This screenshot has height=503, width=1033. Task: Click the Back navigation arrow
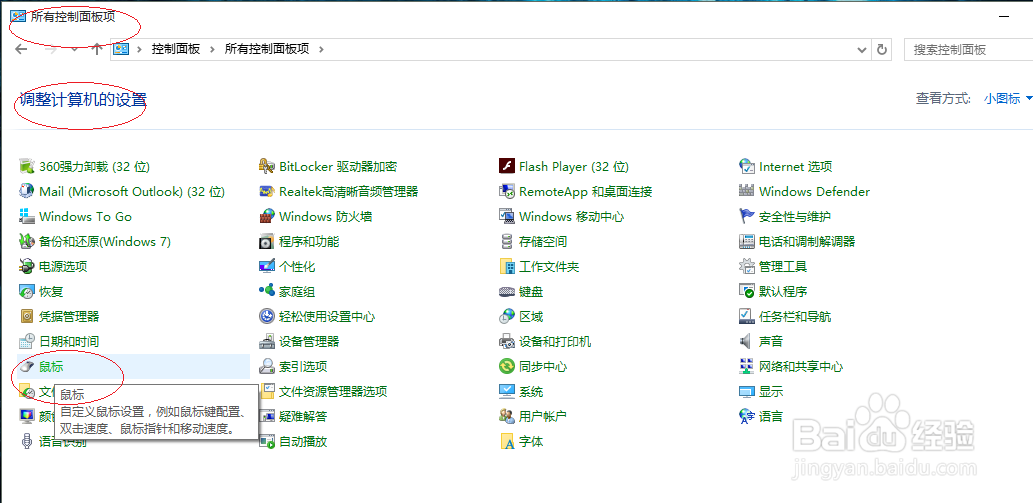(21, 49)
